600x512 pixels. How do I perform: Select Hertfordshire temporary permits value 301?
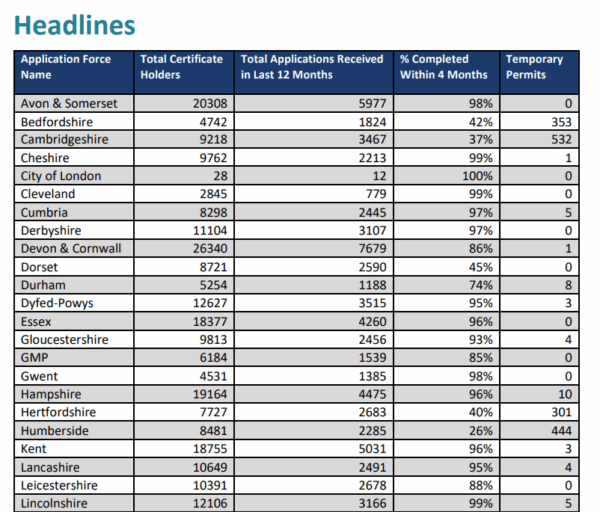click(x=562, y=412)
